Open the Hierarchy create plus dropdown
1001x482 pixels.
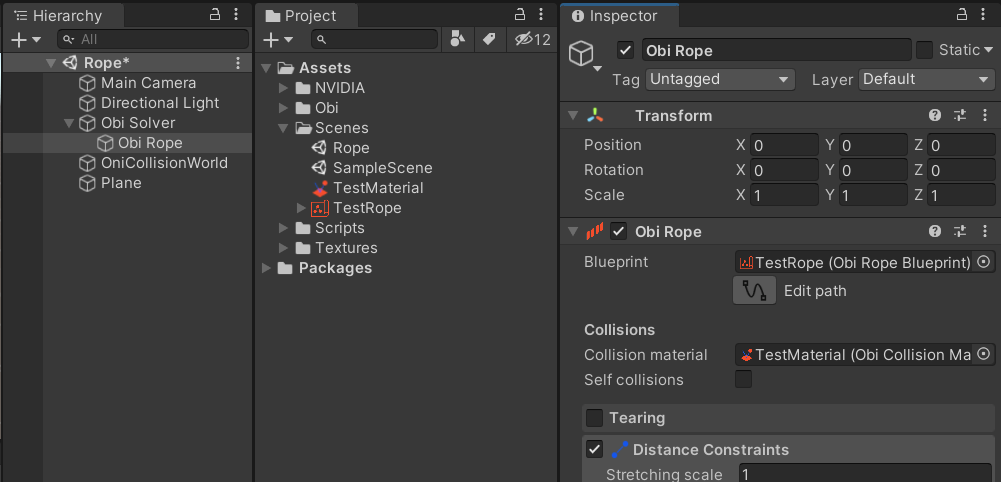click(26, 40)
